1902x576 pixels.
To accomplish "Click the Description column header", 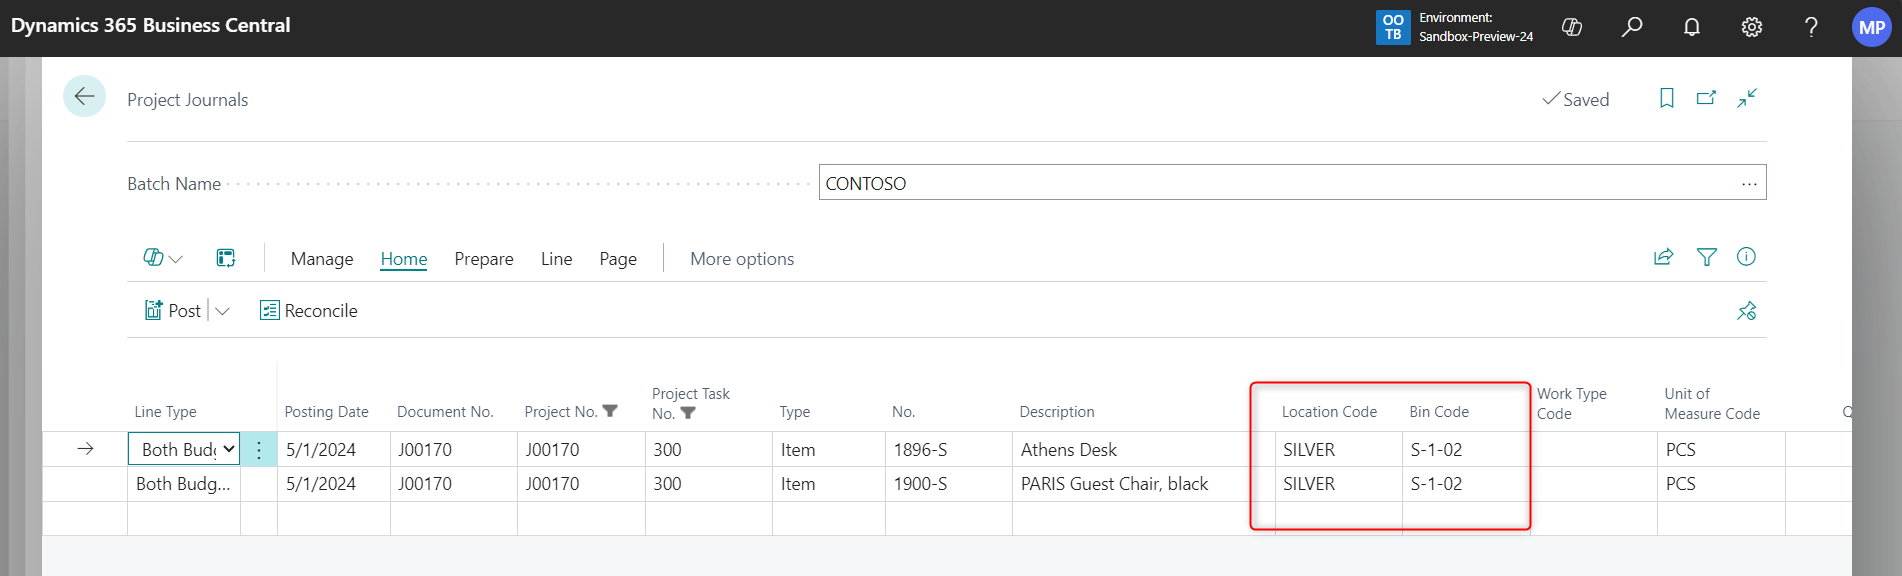I will [x=1057, y=412].
